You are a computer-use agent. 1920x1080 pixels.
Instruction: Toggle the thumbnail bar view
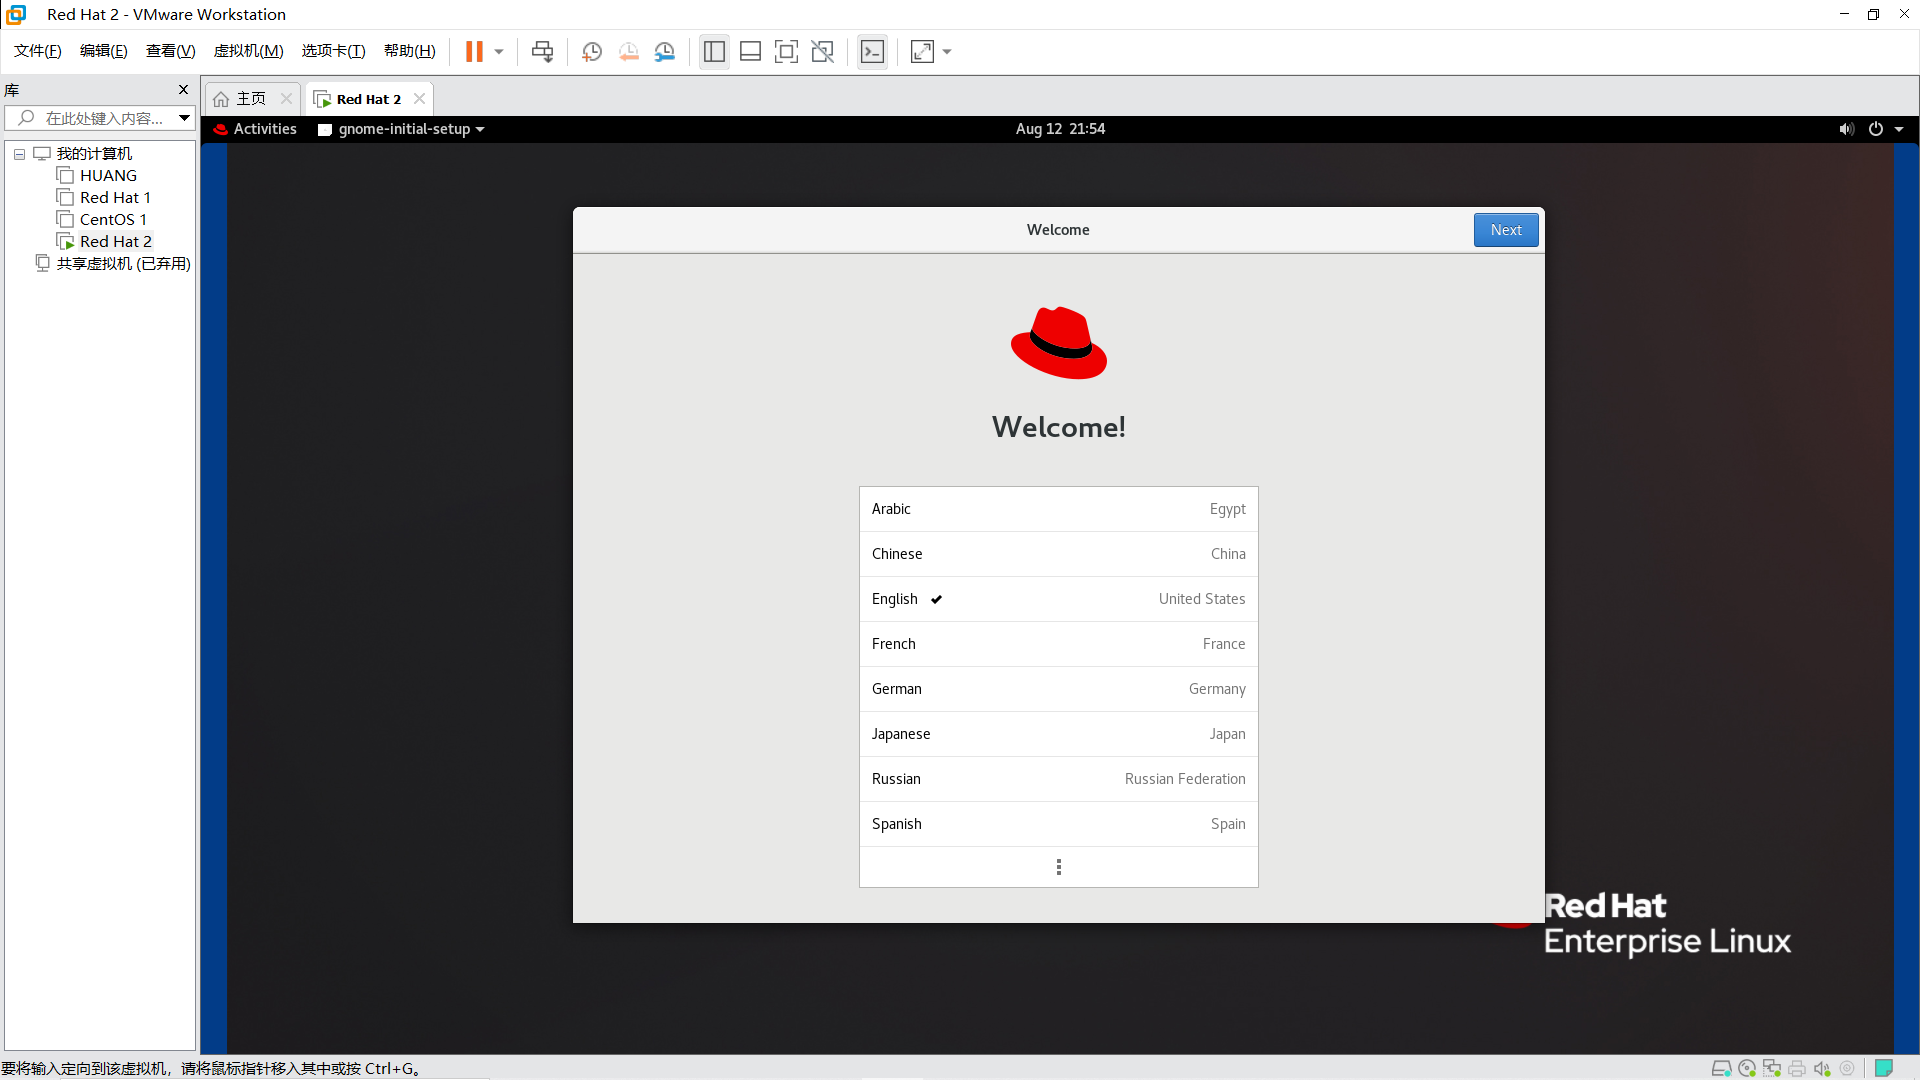(750, 52)
